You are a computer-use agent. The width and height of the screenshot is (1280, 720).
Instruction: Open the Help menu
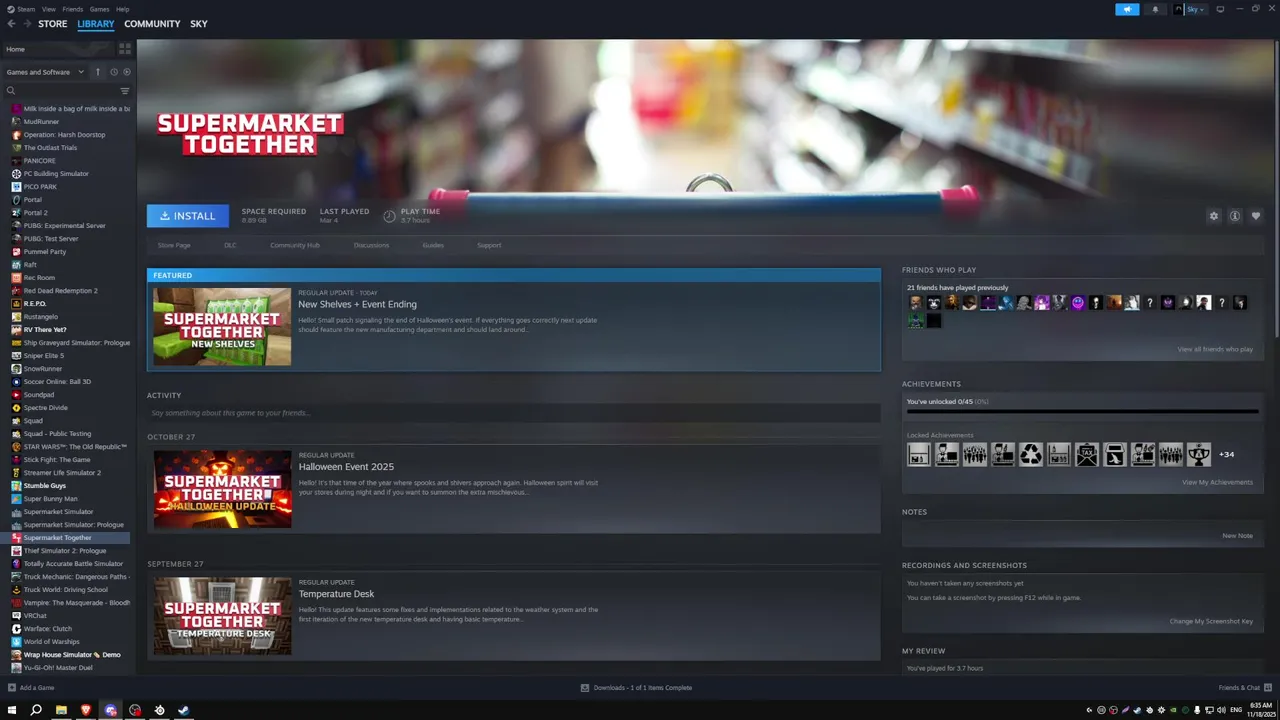coord(122,9)
